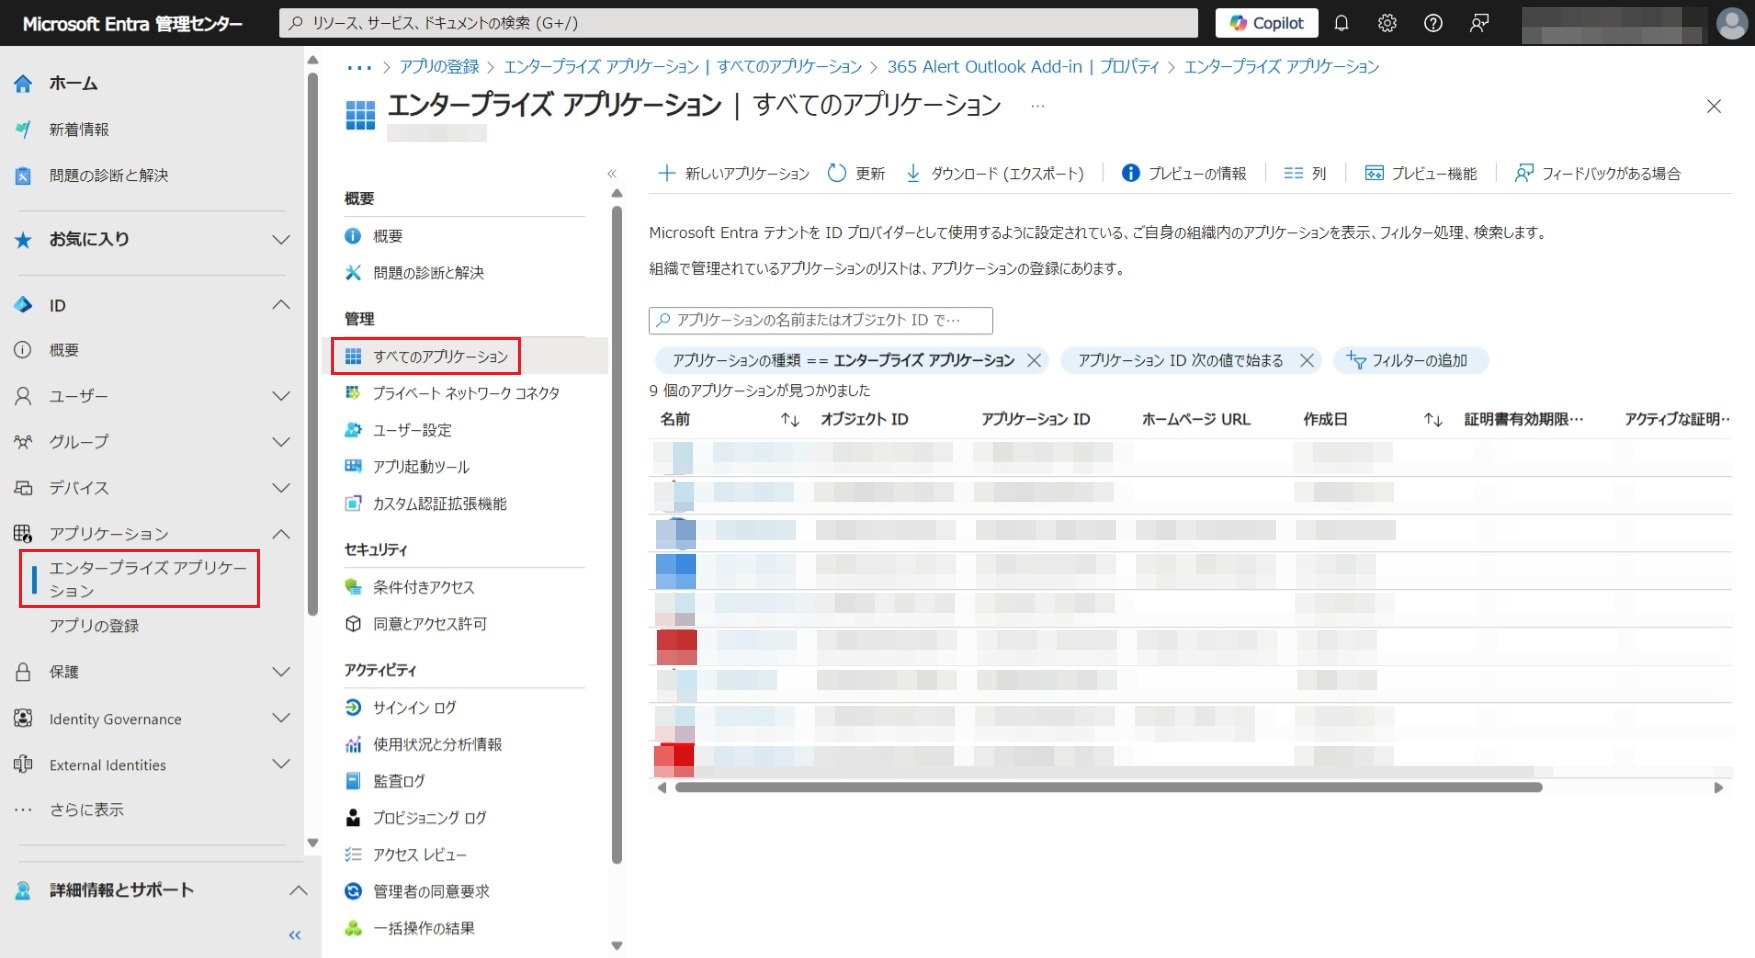Image resolution: width=1755 pixels, height=958 pixels.
Task: Click Add filter (フィルターの追加) button
Action: point(1409,360)
